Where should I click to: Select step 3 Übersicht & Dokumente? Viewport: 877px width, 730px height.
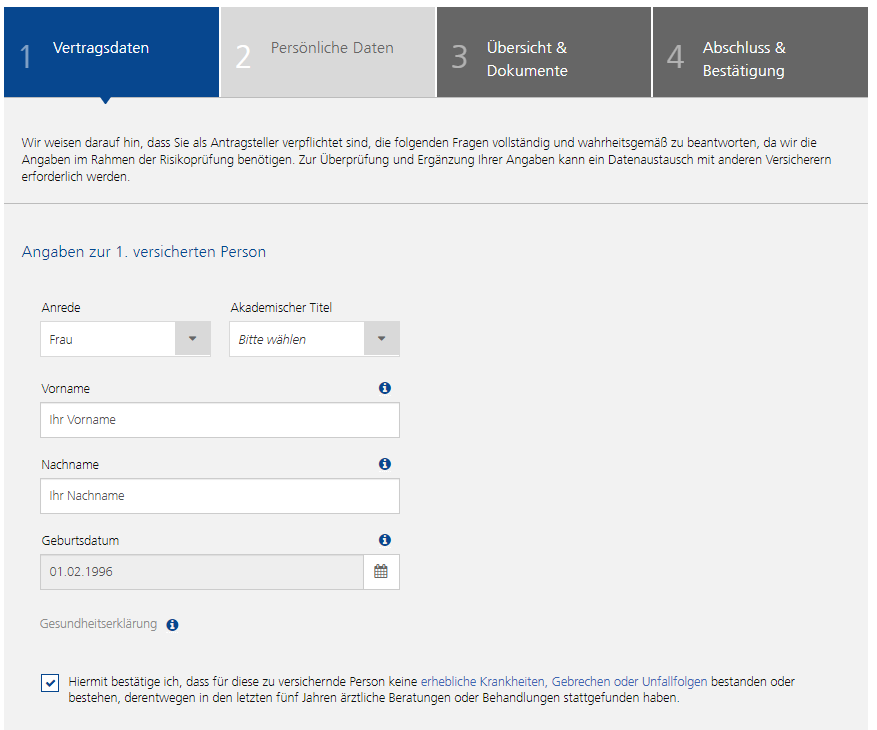(x=544, y=52)
